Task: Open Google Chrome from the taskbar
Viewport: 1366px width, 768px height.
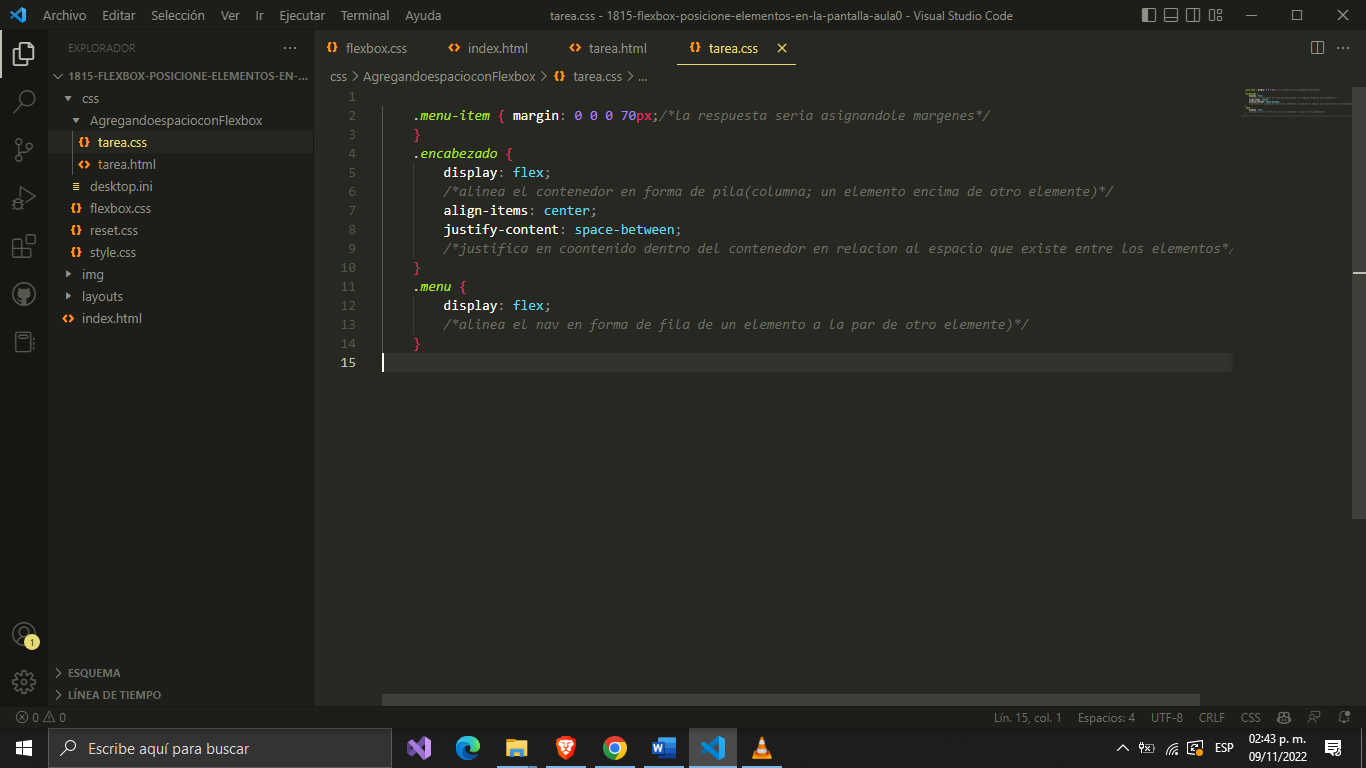Action: 615,748
